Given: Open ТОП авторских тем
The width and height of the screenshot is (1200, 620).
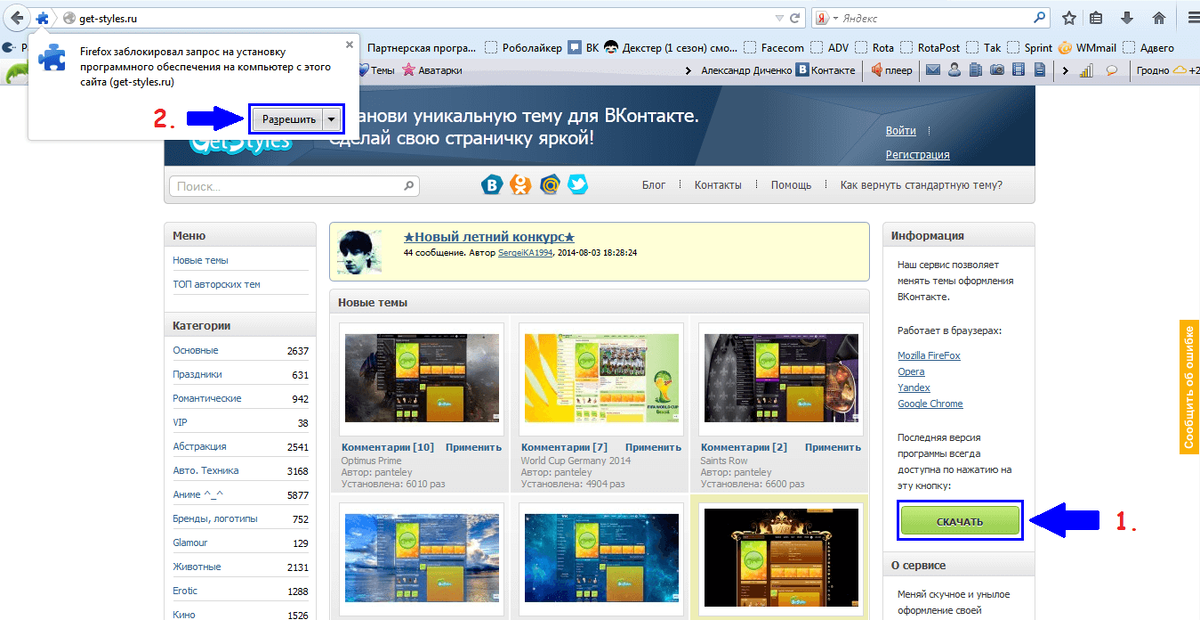Looking at the screenshot, I should (216, 284).
